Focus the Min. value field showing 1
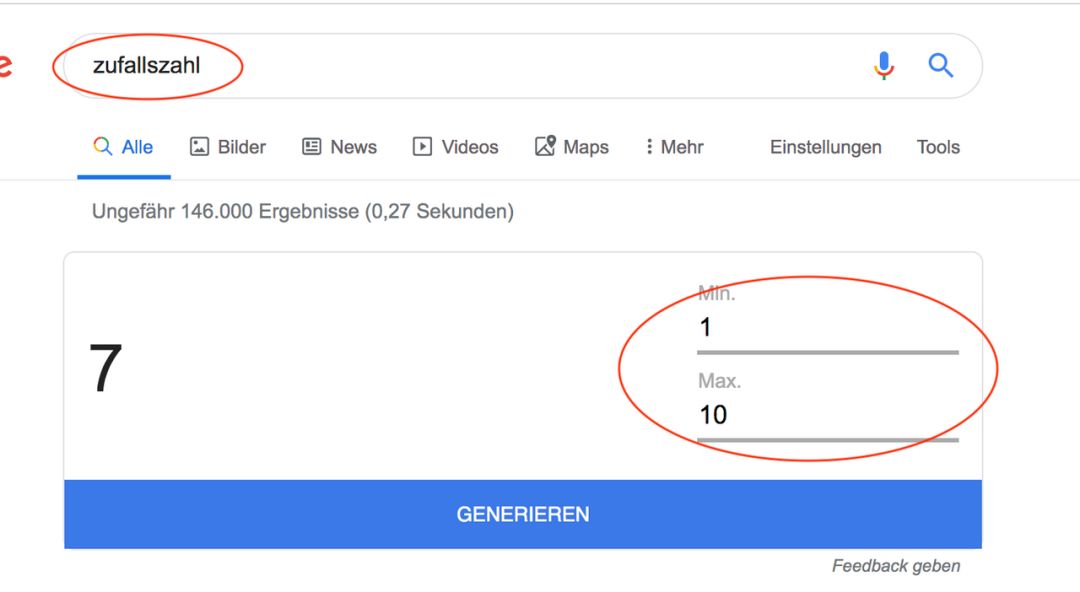This screenshot has height=592, width=1080. 827,328
